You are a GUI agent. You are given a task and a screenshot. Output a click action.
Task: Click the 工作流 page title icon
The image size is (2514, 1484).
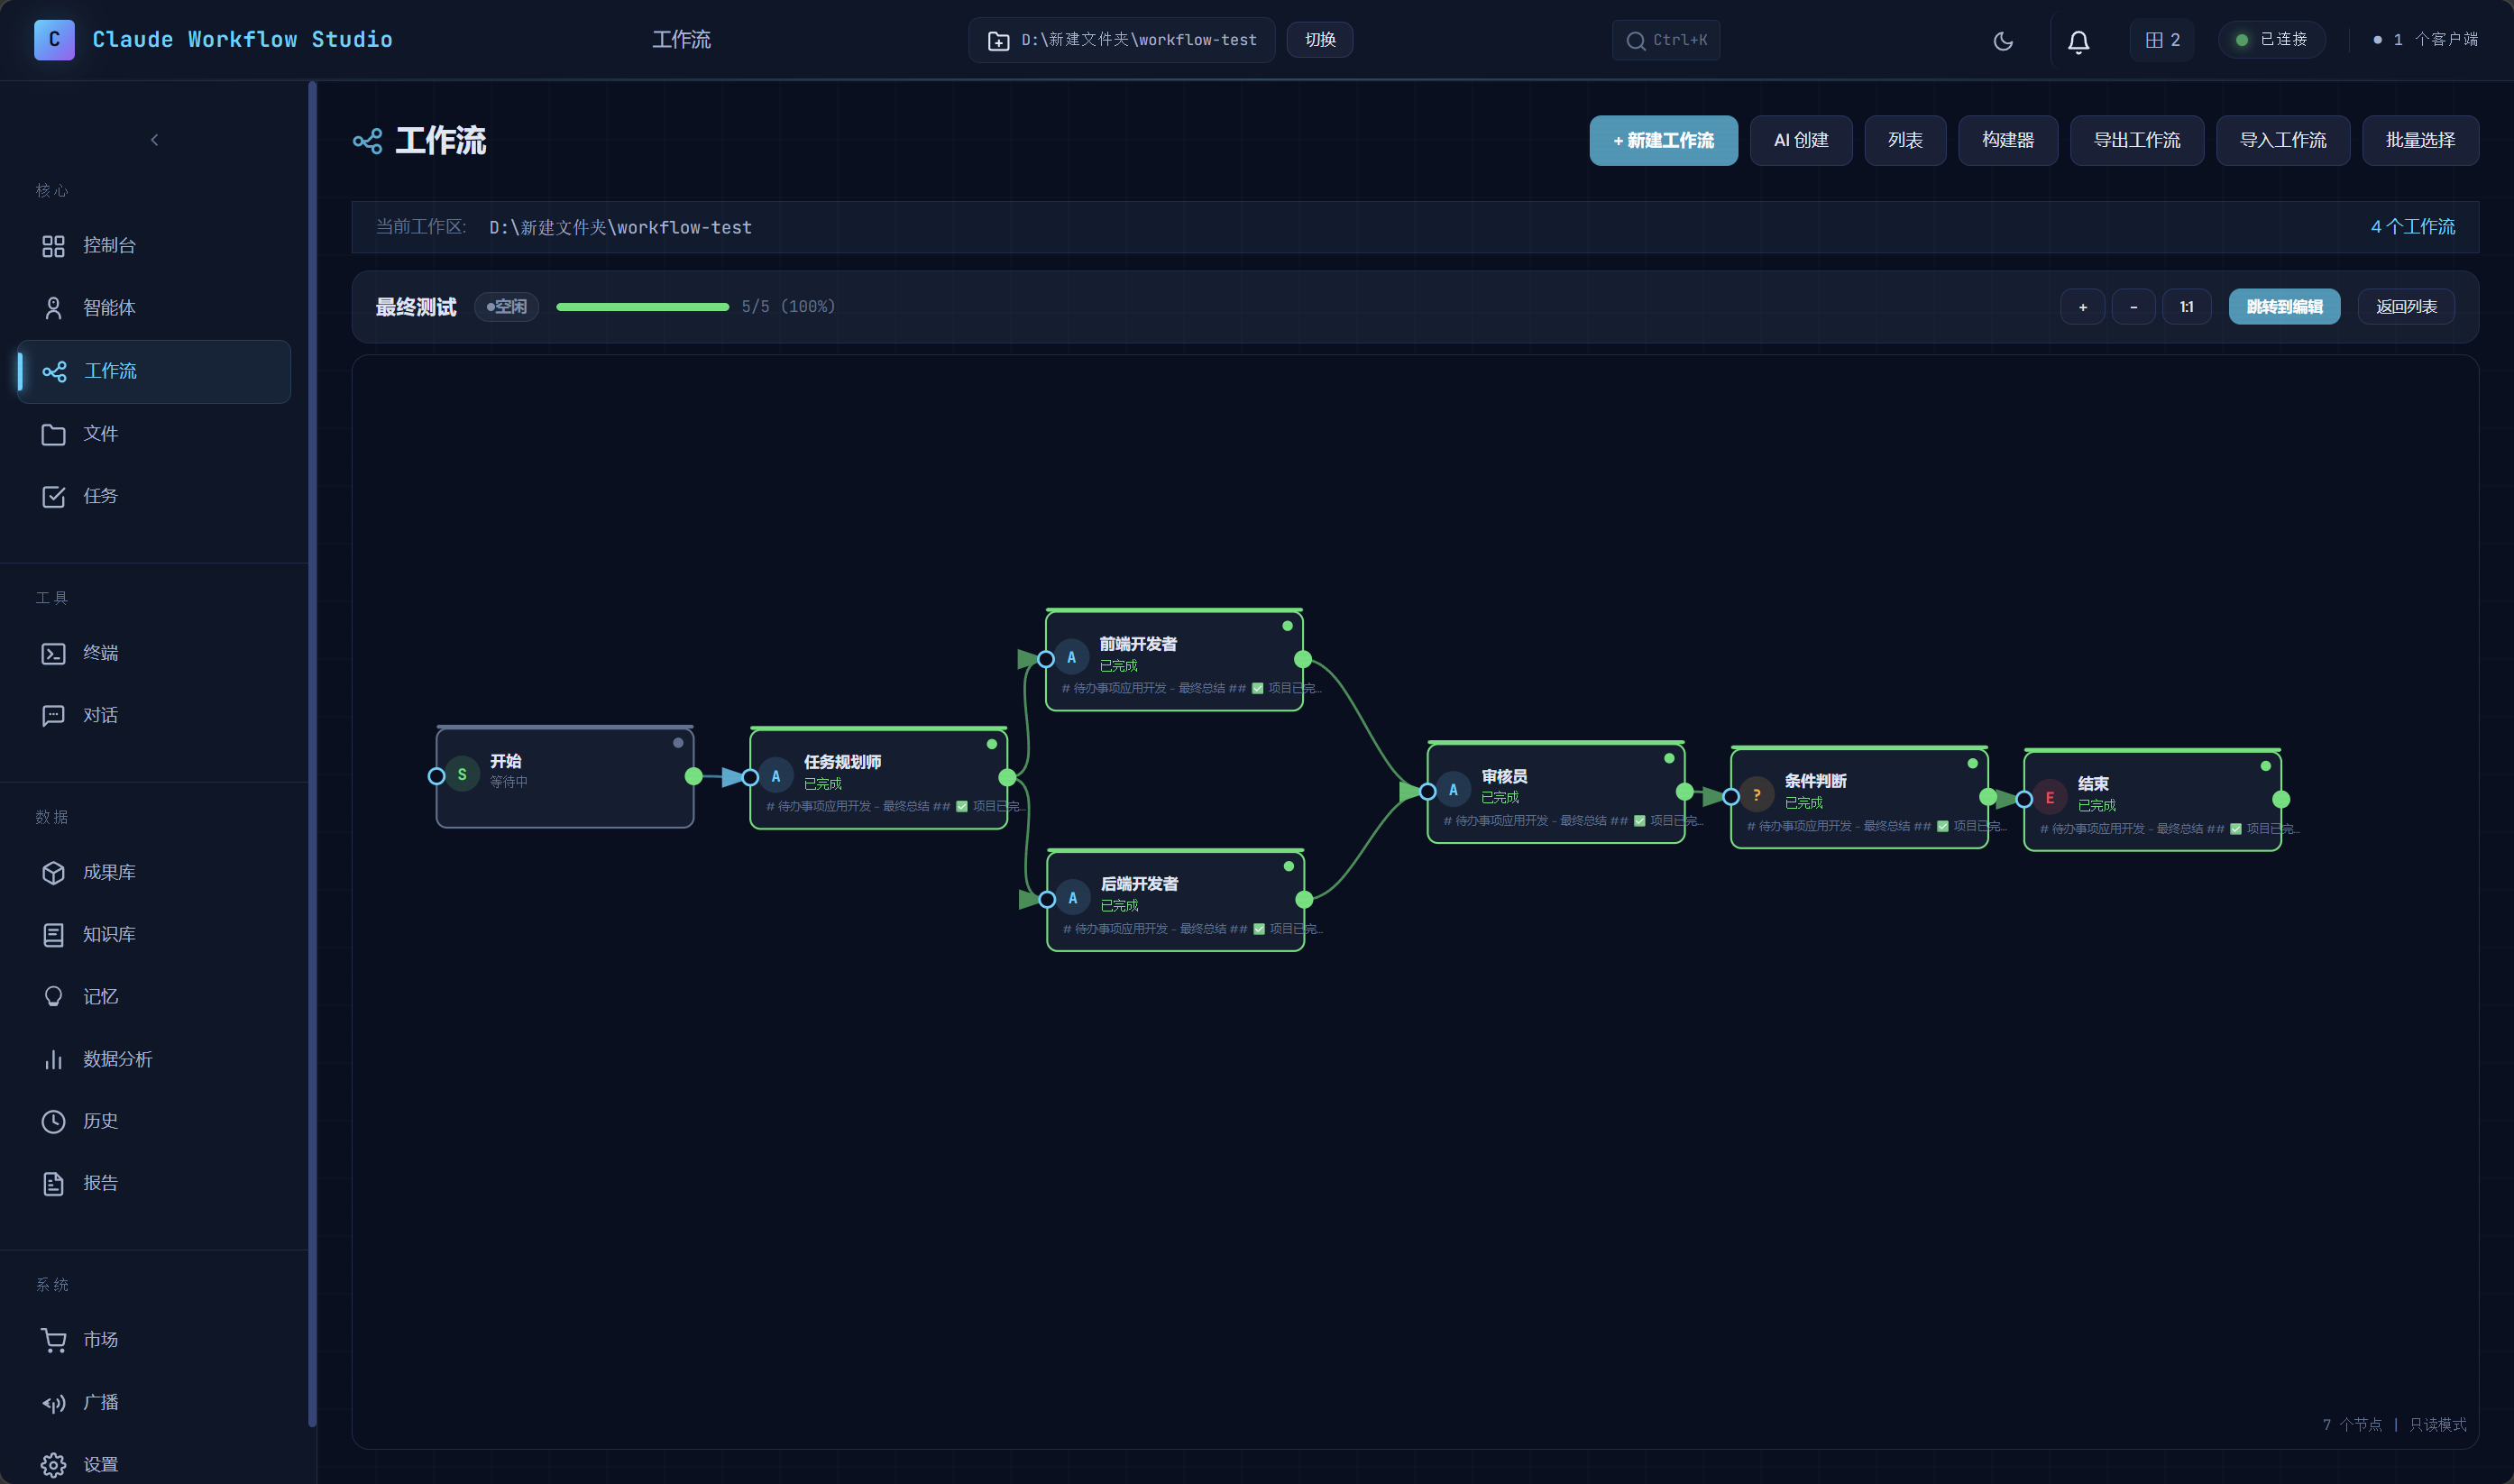click(x=367, y=141)
